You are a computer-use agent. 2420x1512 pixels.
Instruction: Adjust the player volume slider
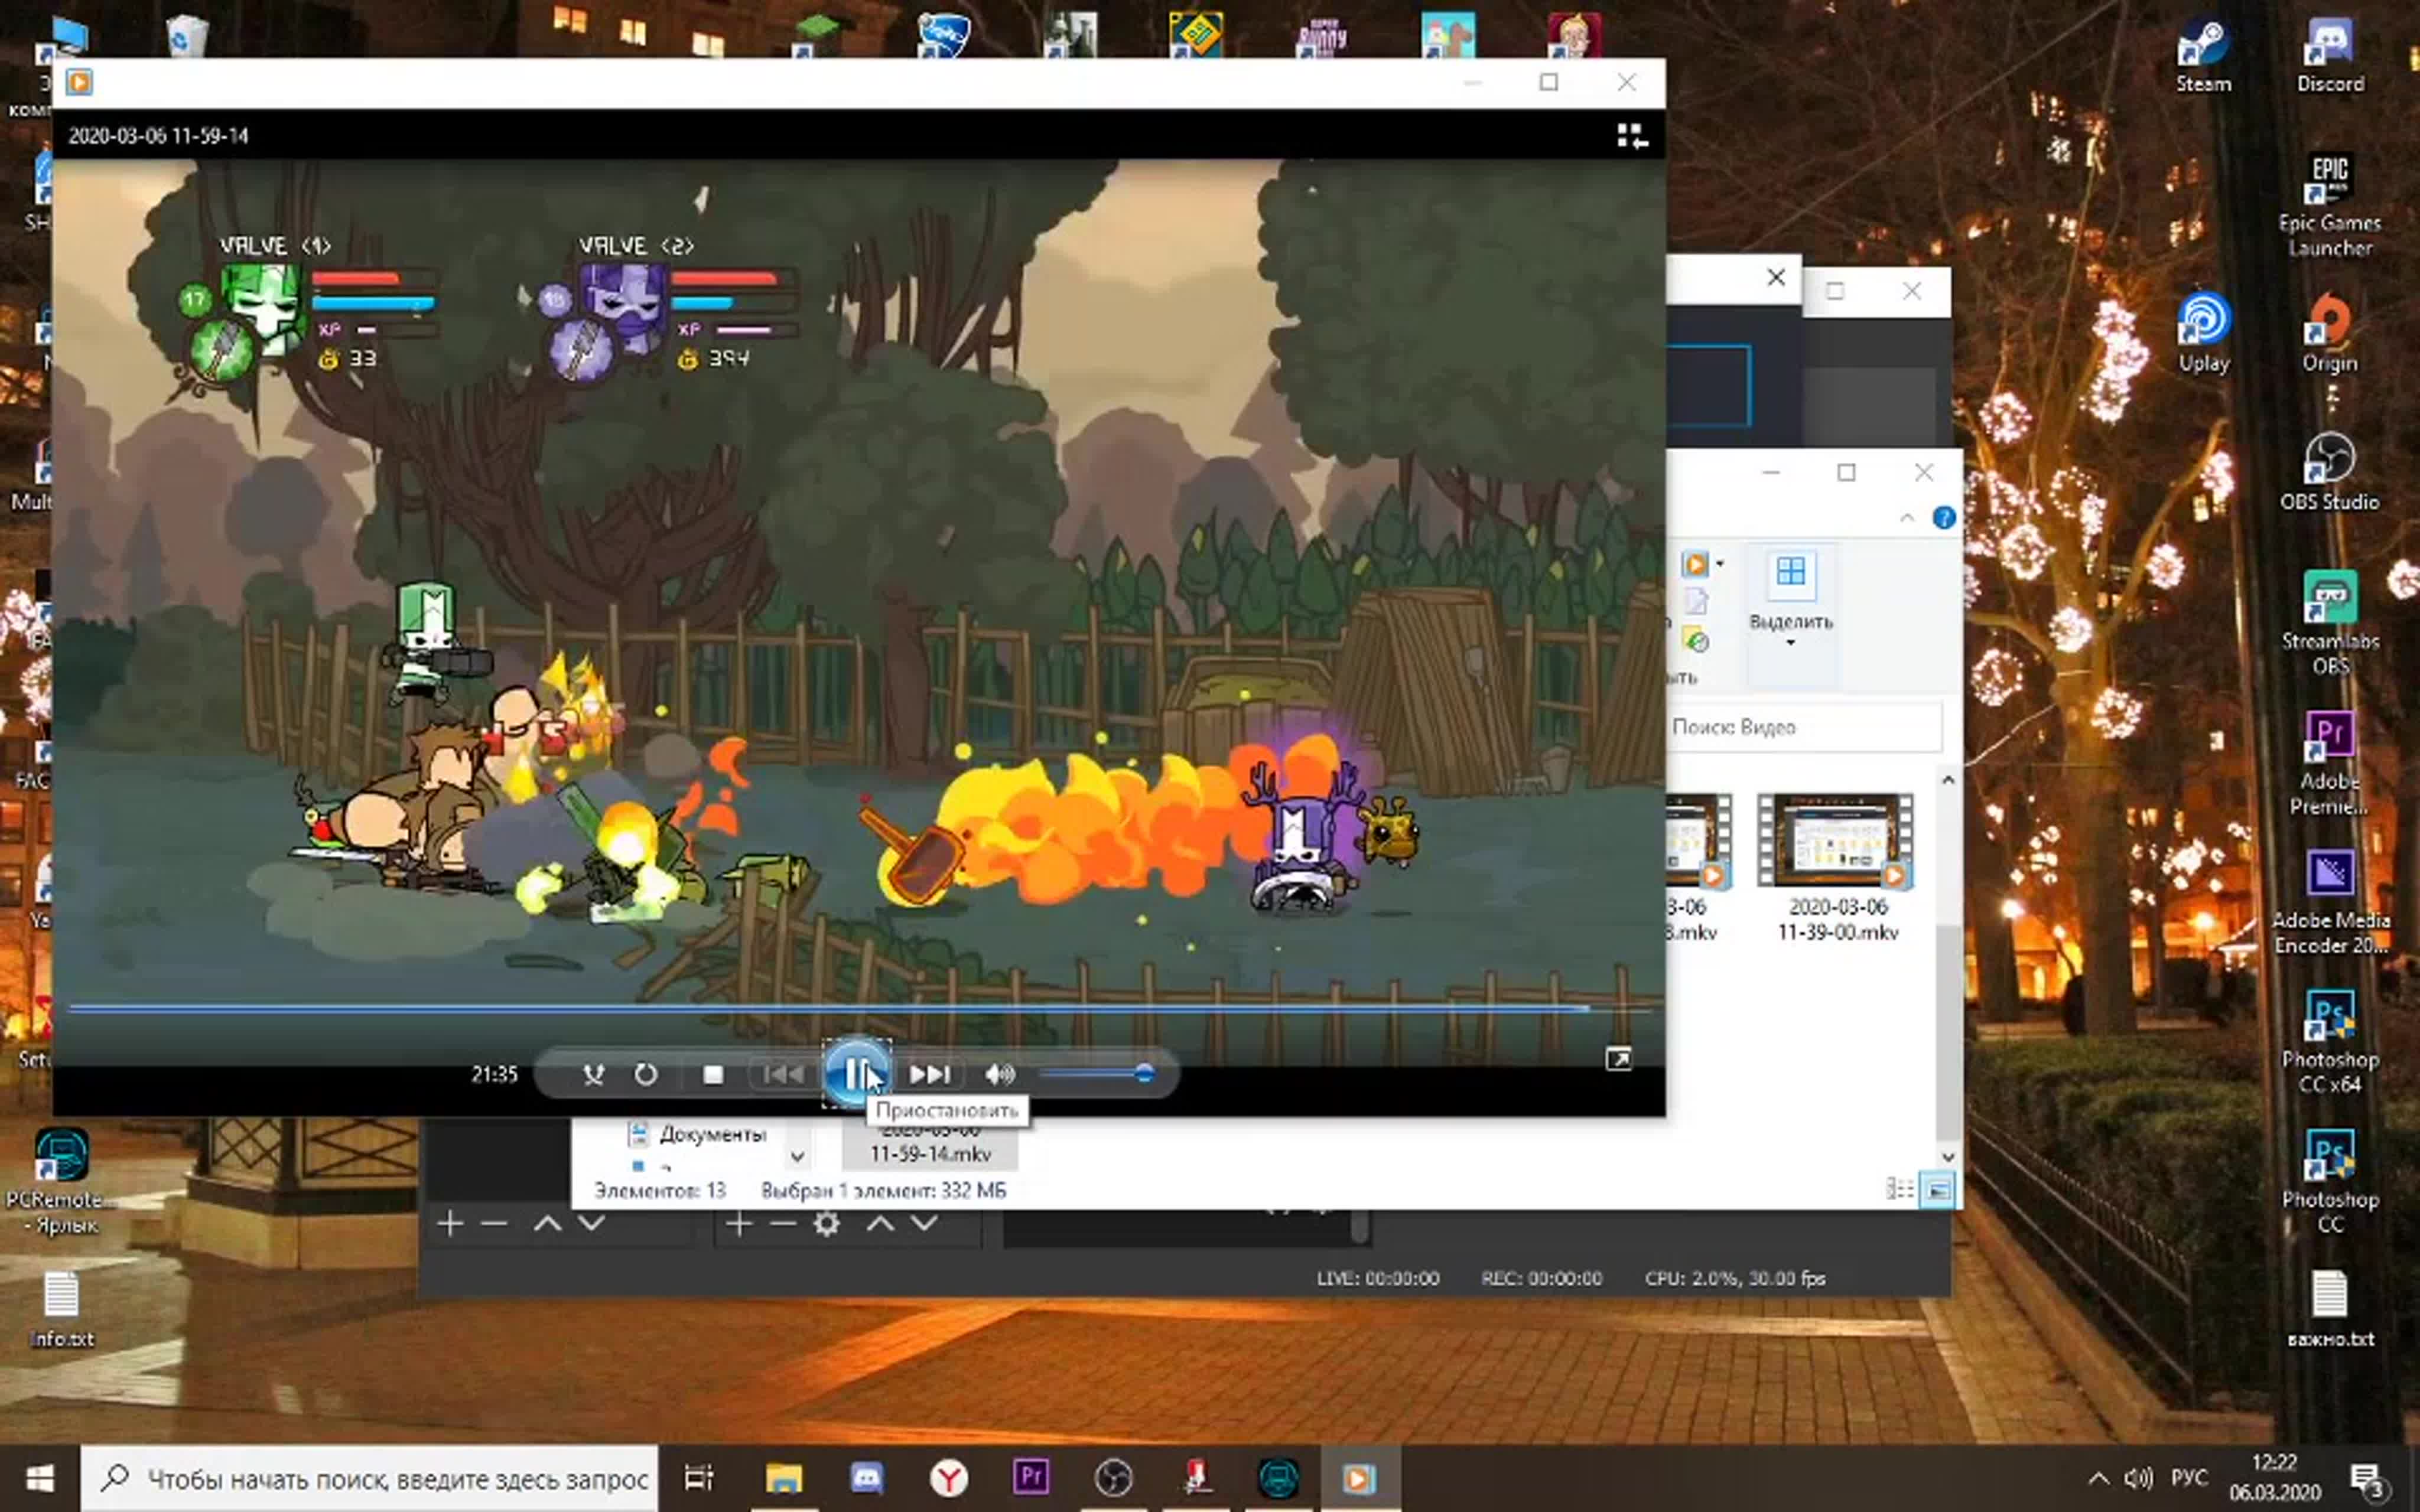[1144, 1074]
